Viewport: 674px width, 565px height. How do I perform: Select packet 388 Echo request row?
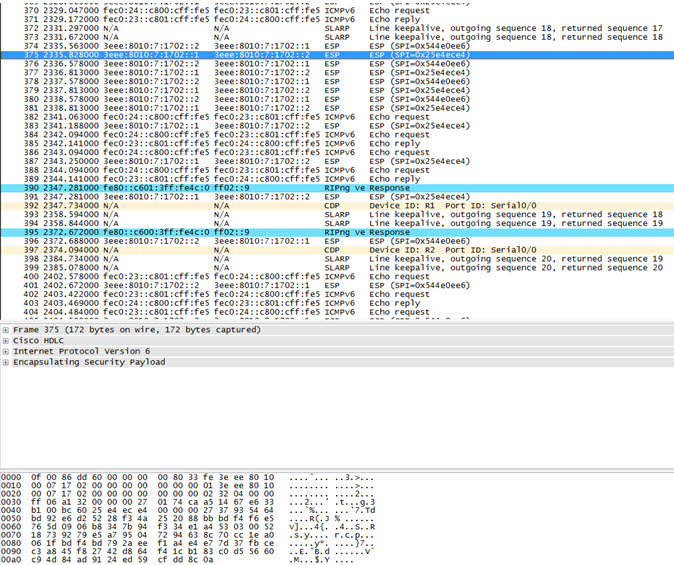(337, 170)
